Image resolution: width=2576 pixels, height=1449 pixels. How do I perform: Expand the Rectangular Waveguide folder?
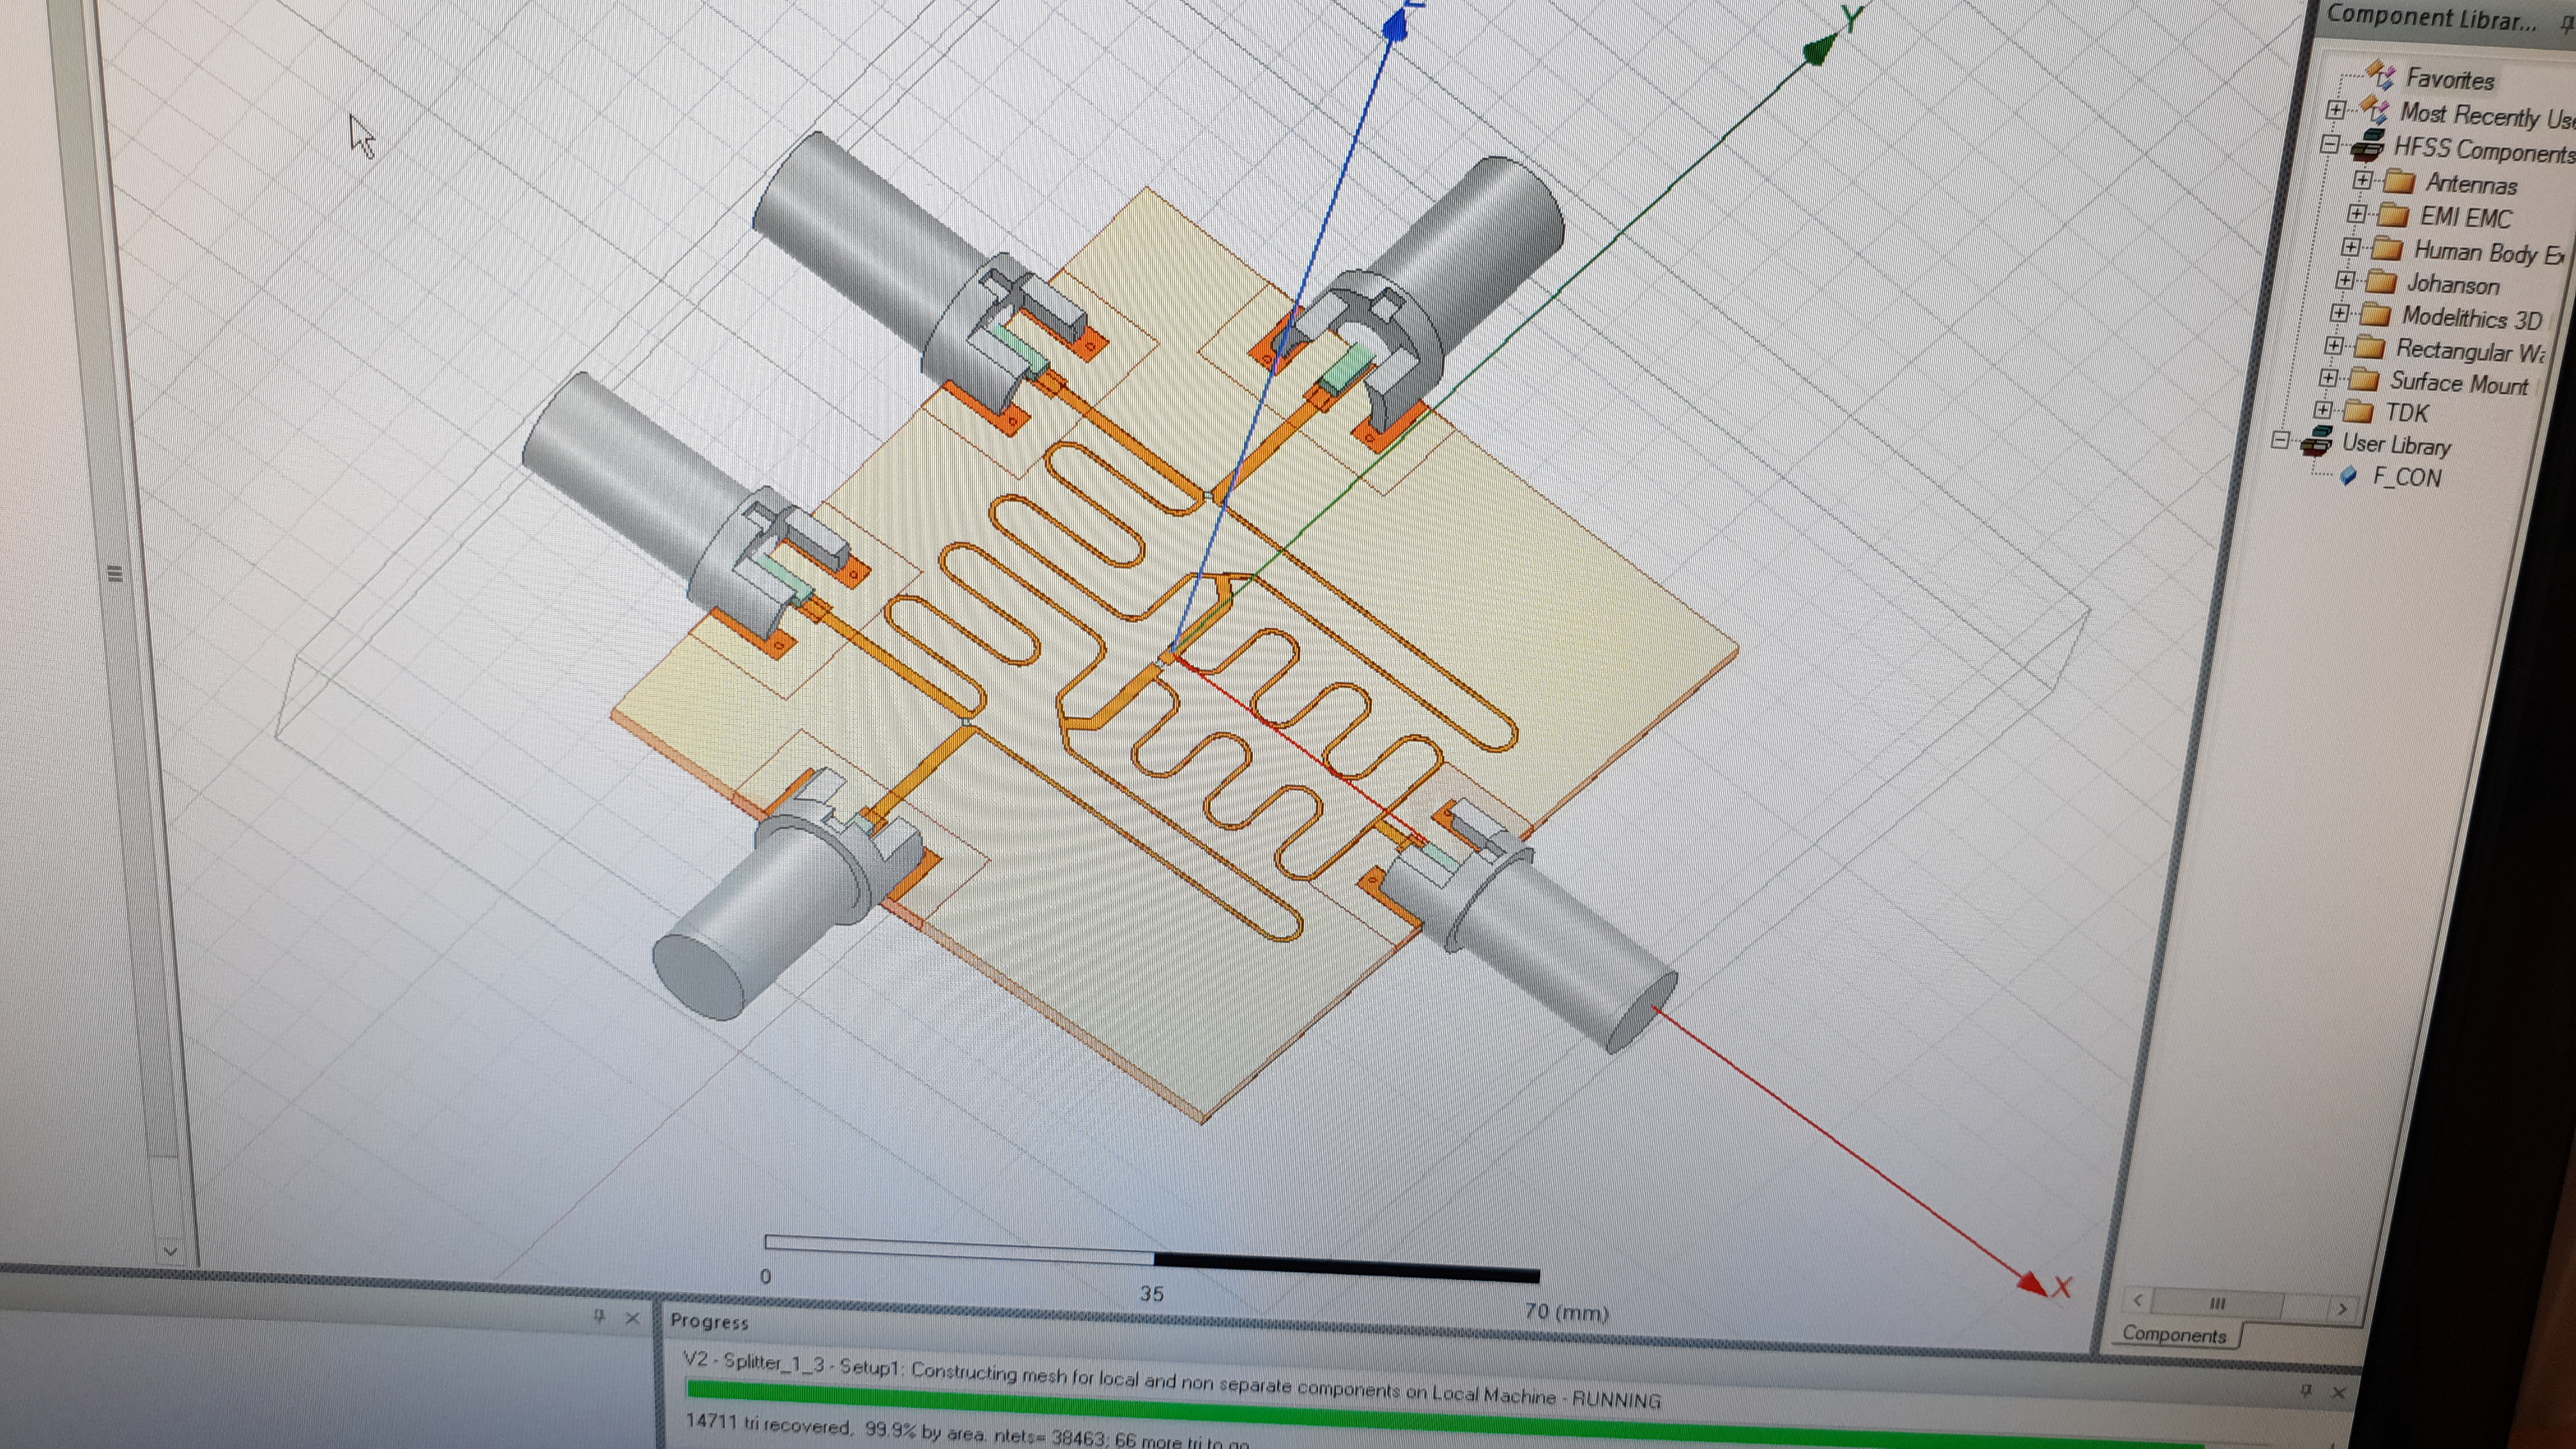(x=2334, y=345)
